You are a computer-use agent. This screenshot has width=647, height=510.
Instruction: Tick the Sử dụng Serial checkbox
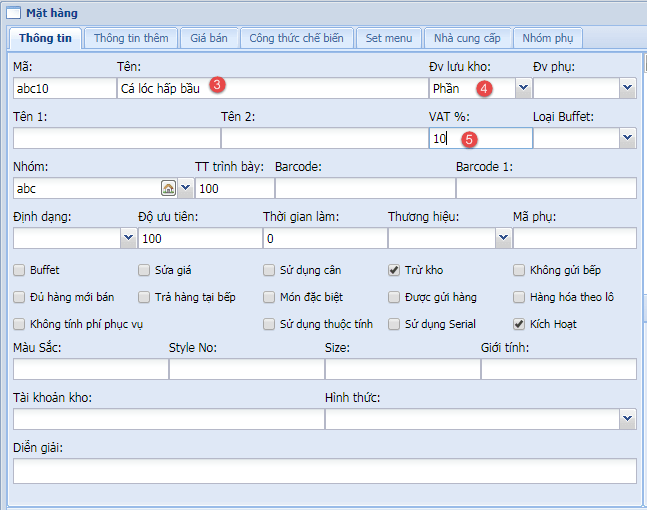pyautogui.click(x=394, y=324)
